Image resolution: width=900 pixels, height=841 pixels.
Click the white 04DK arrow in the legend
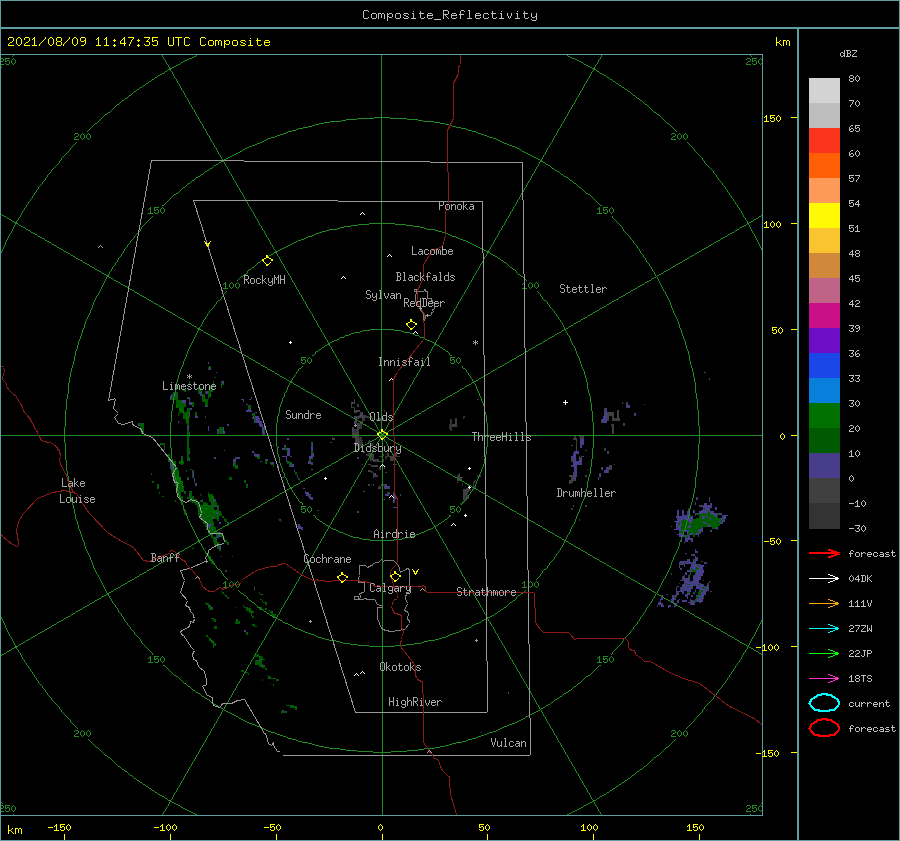[824, 579]
